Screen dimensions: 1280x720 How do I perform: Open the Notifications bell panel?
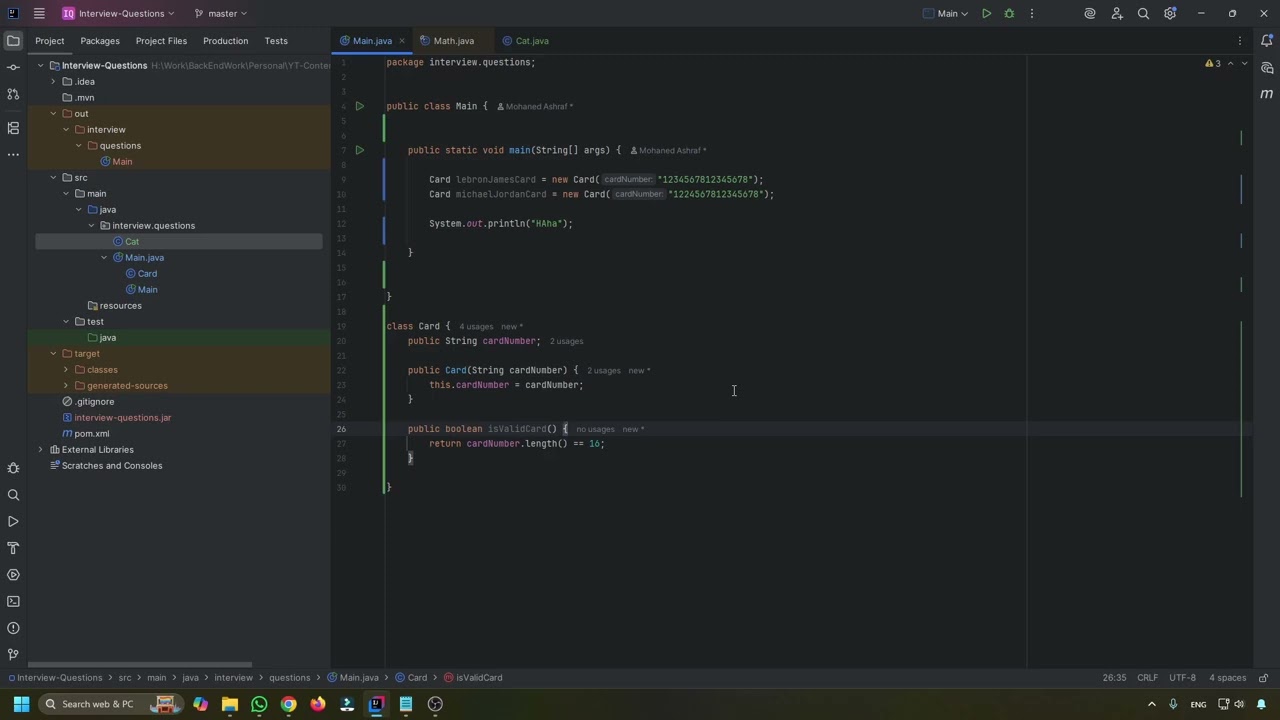pyautogui.click(x=1266, y=41)
